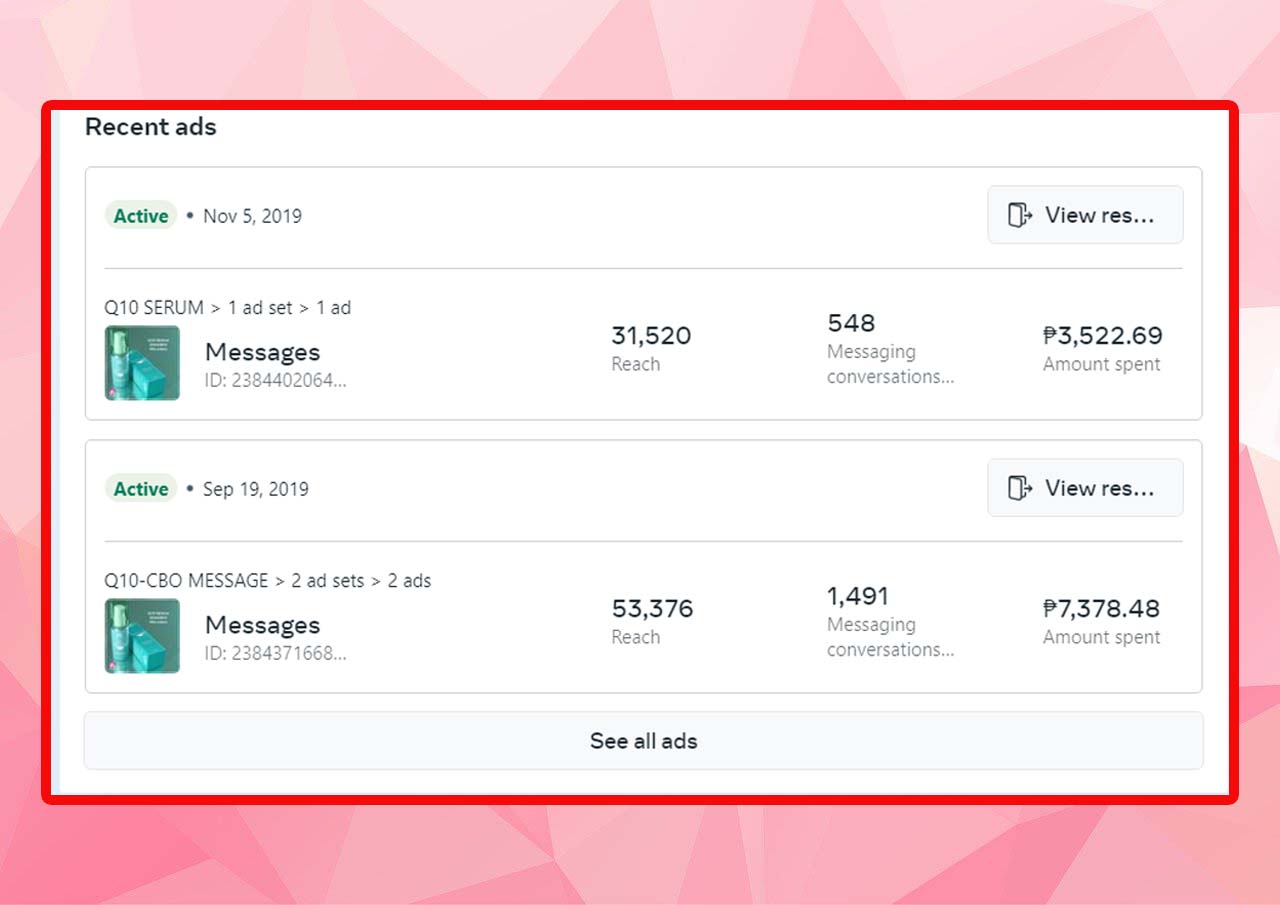The height and width of the screenshot is (905, 1280).
Task: Click the 53,376 Reach figure
Action: pyautogui.click(x=652, y=609)
